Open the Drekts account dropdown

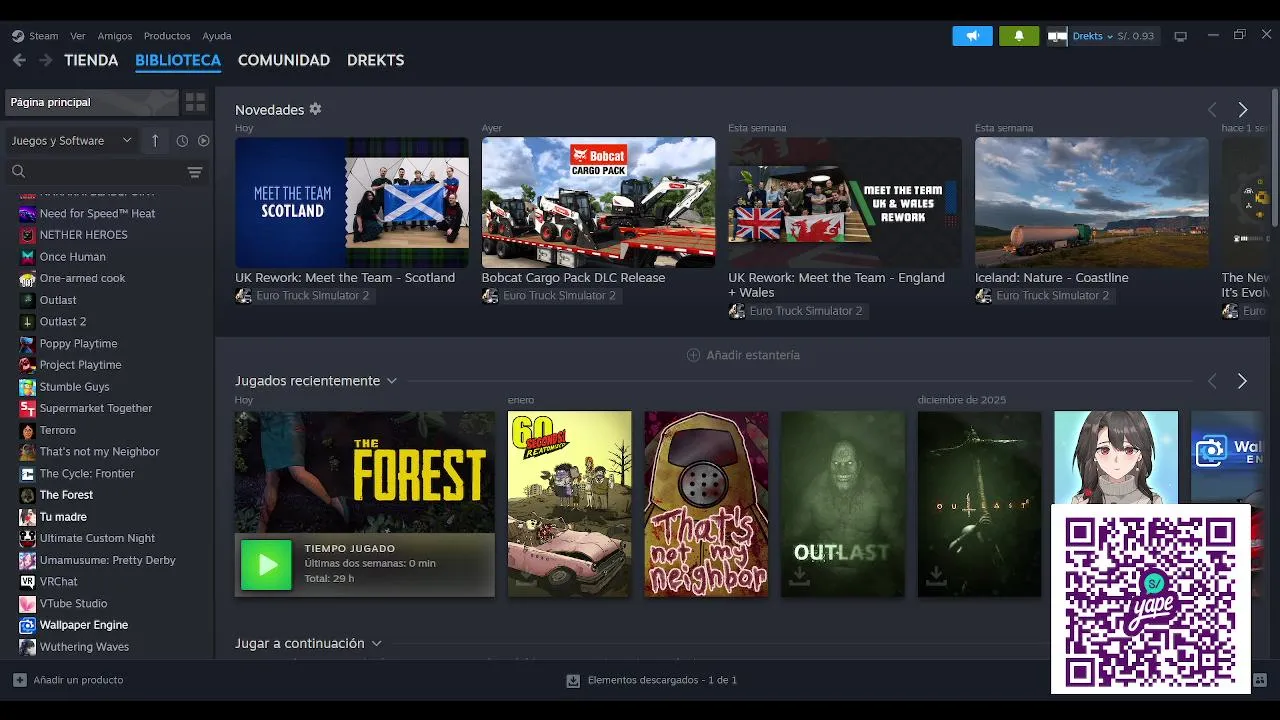point(1092,36)
